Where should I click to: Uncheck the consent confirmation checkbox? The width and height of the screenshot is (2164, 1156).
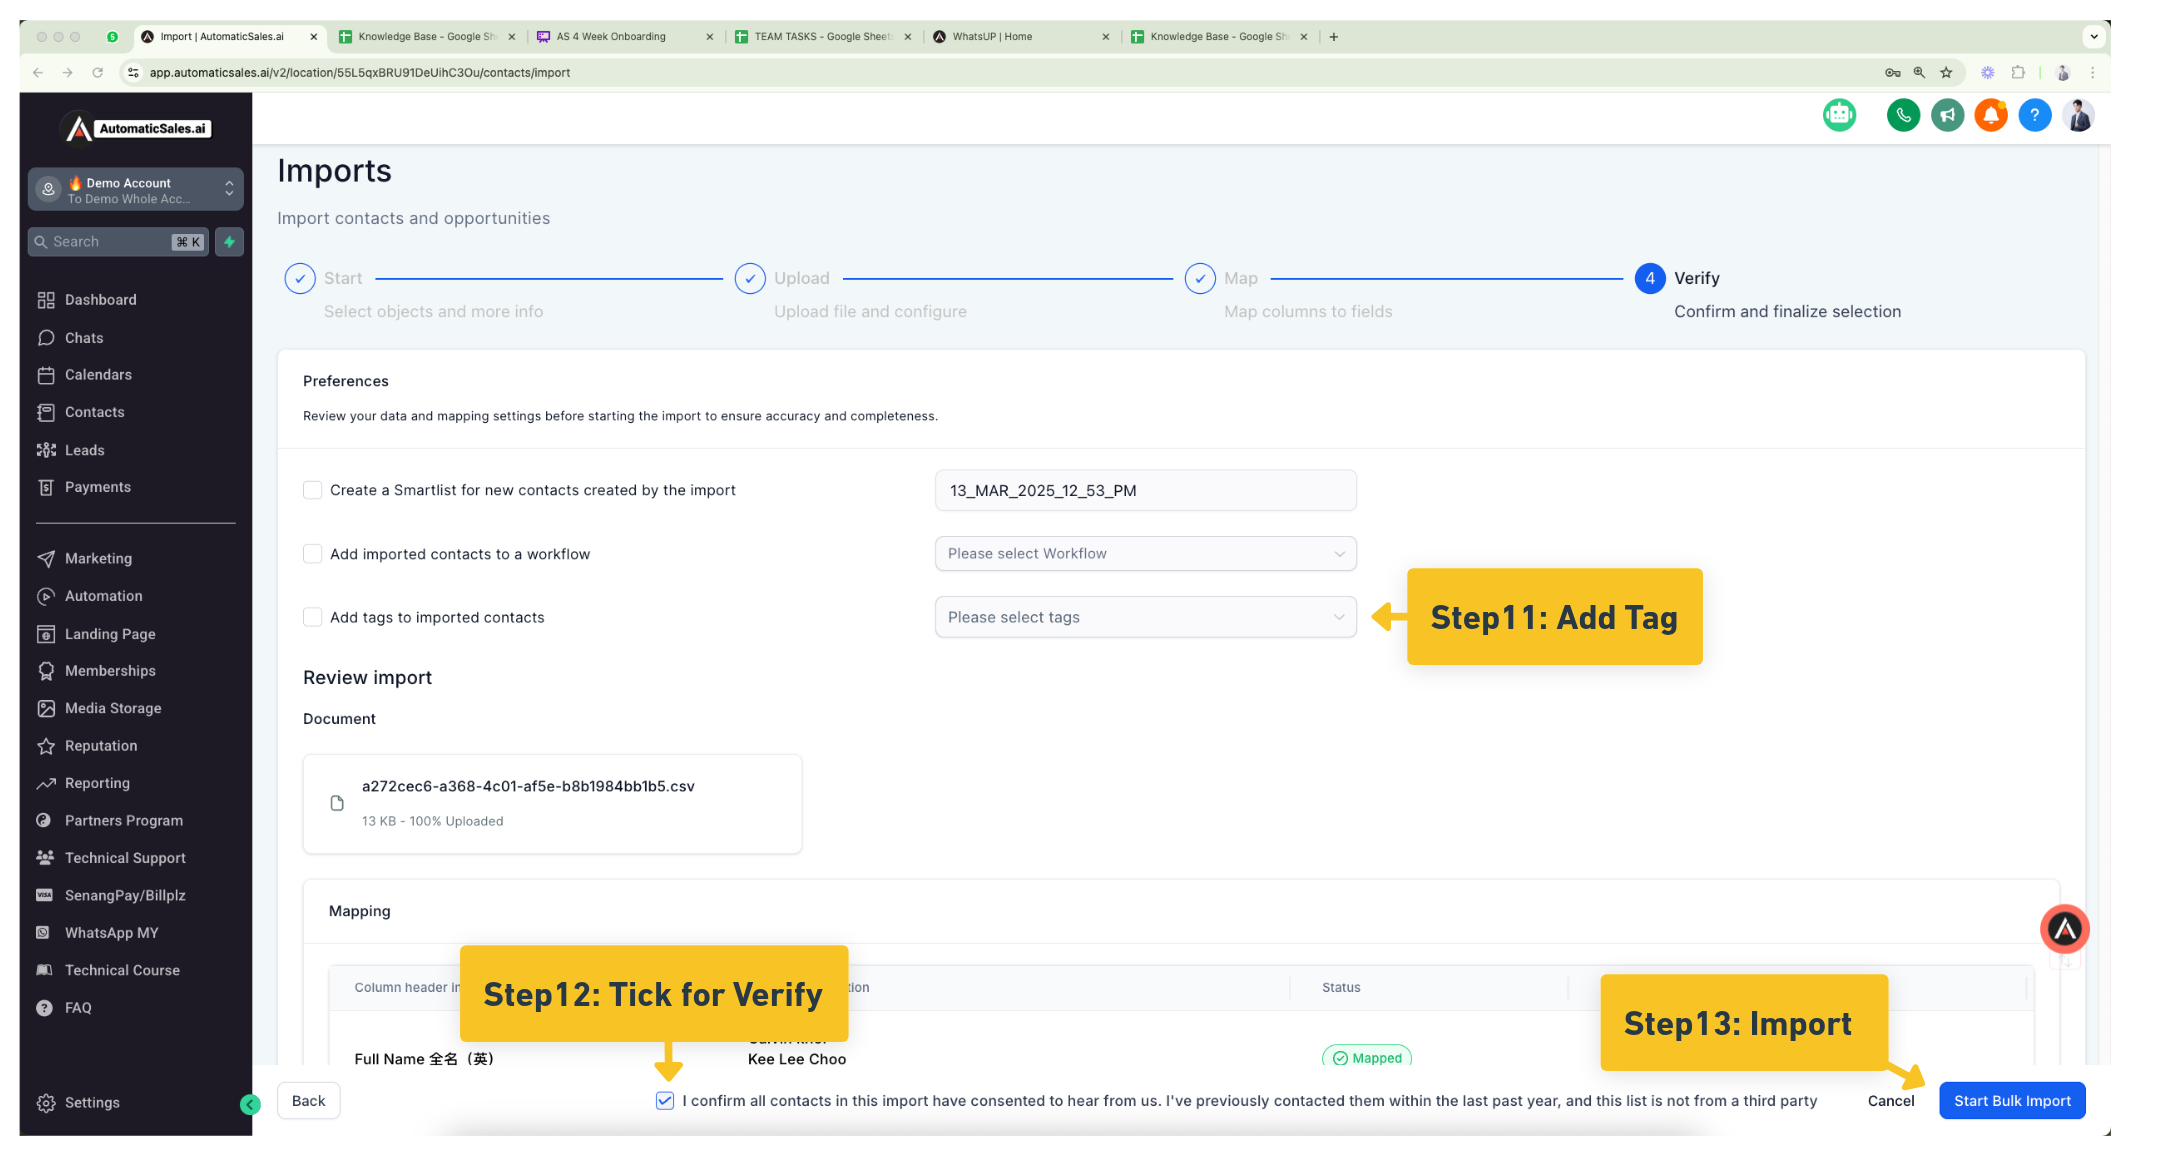pyautogui.click(x=665, y=1101)
